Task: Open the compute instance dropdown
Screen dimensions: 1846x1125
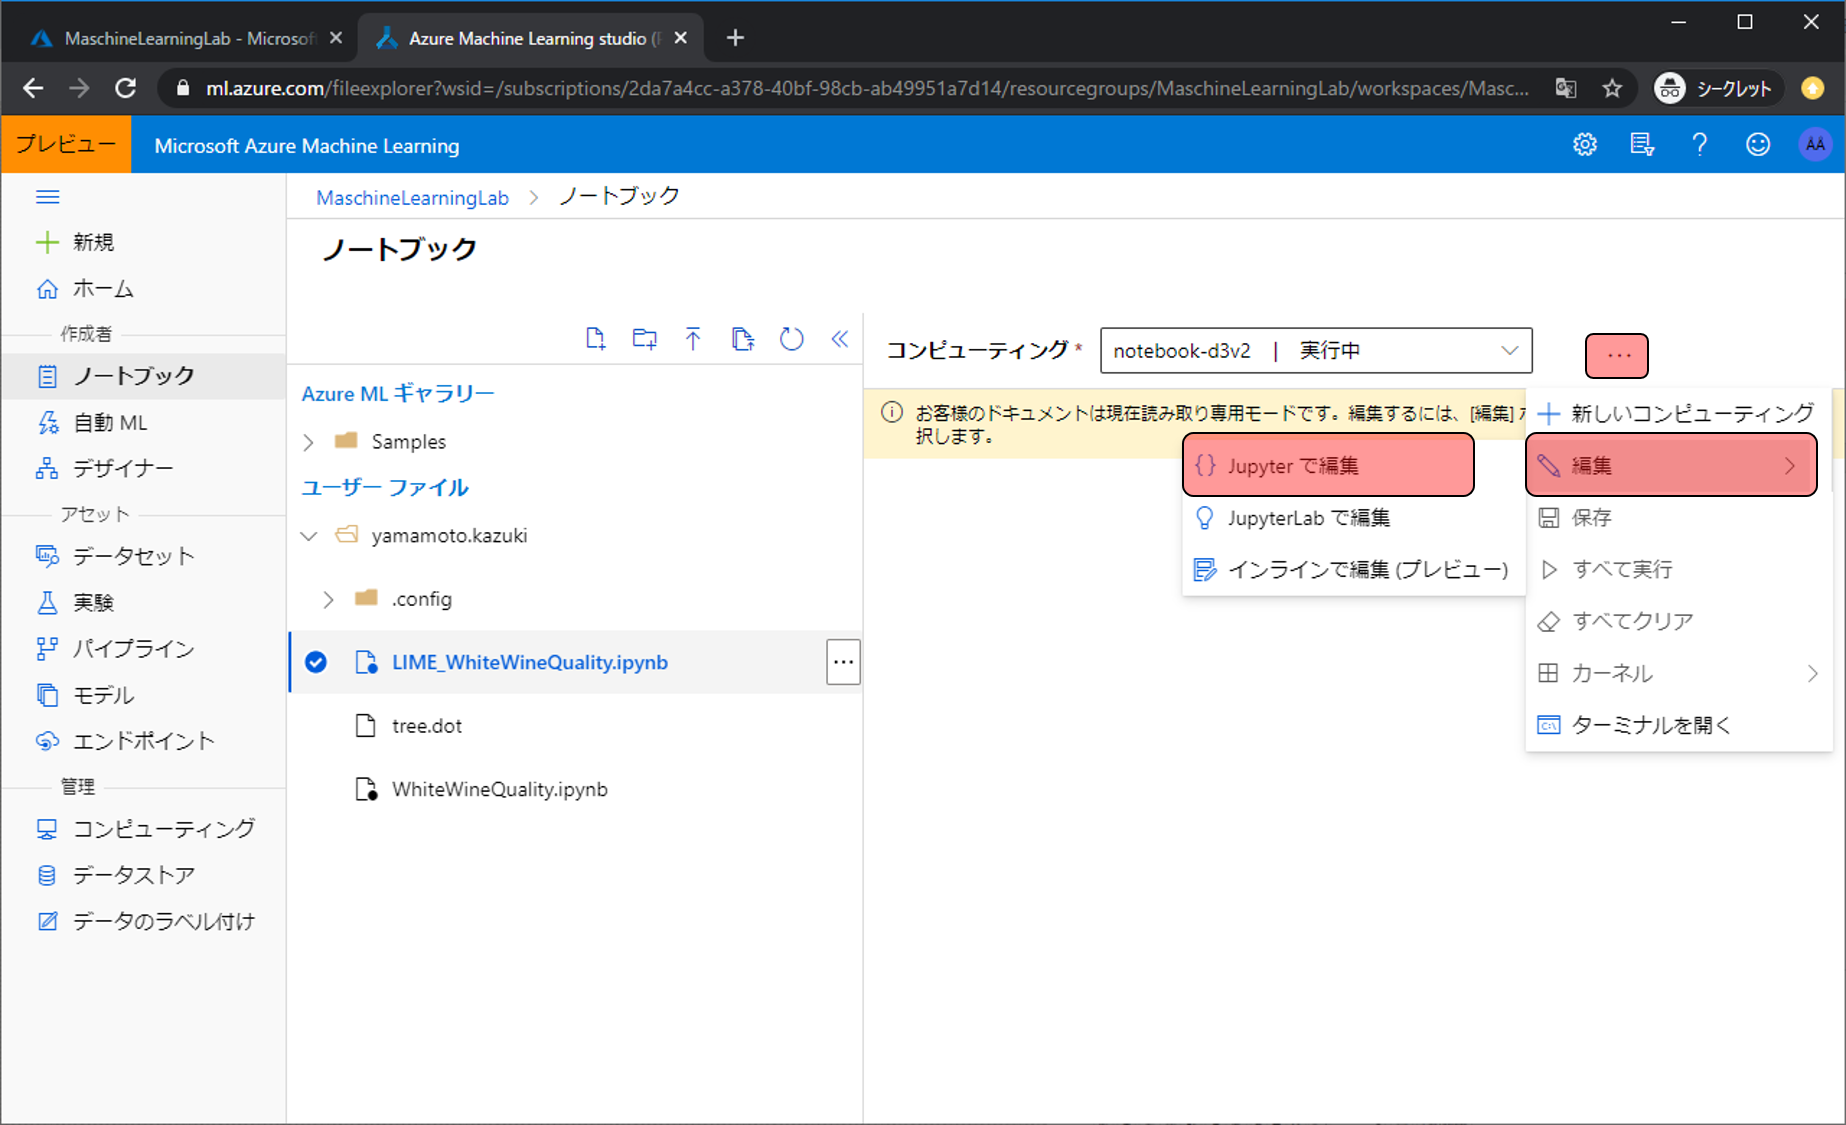Action: tap(1508, 351)
